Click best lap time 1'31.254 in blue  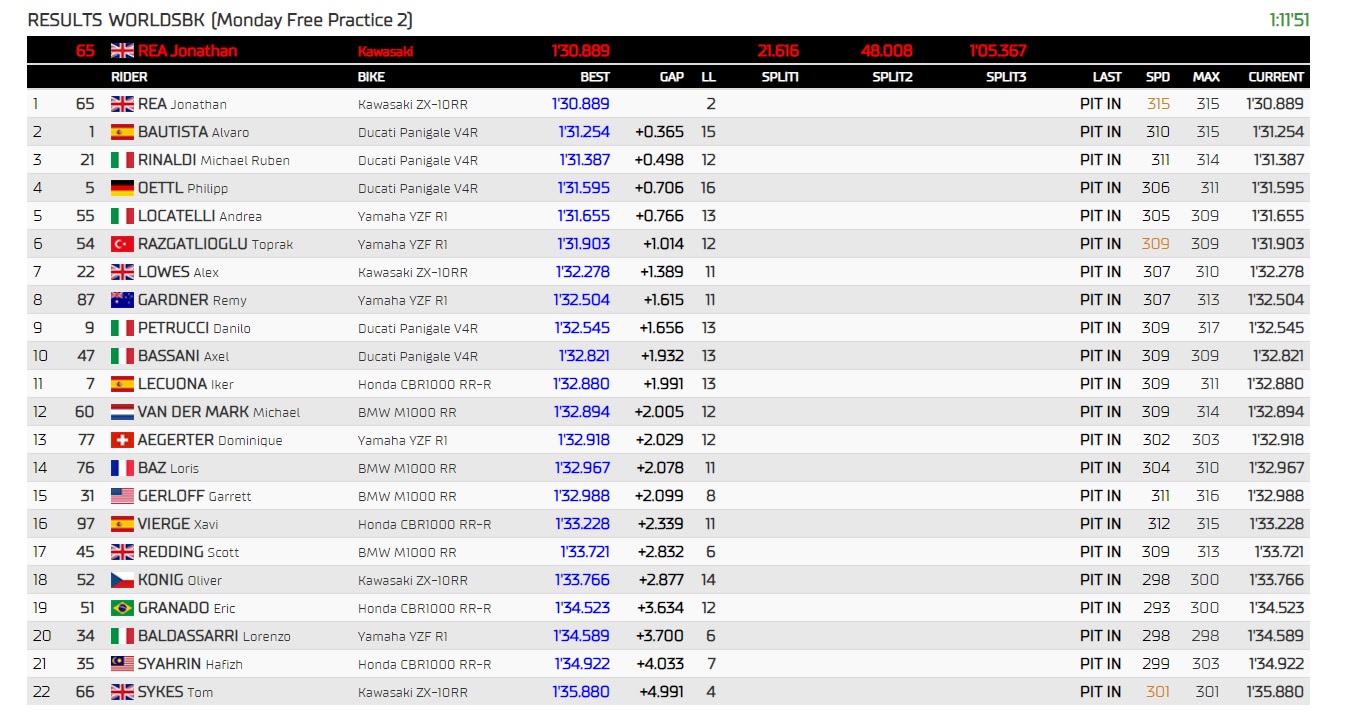click(584, 131)
